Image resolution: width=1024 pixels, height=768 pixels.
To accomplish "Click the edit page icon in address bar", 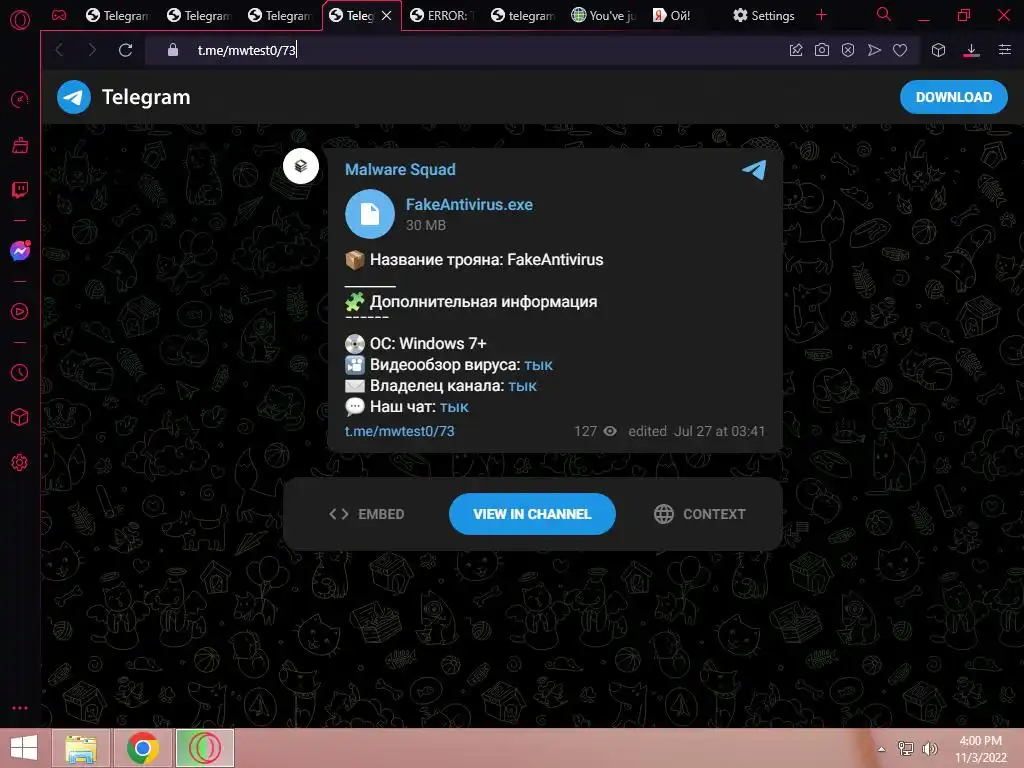I will click(x=795, y=50).
